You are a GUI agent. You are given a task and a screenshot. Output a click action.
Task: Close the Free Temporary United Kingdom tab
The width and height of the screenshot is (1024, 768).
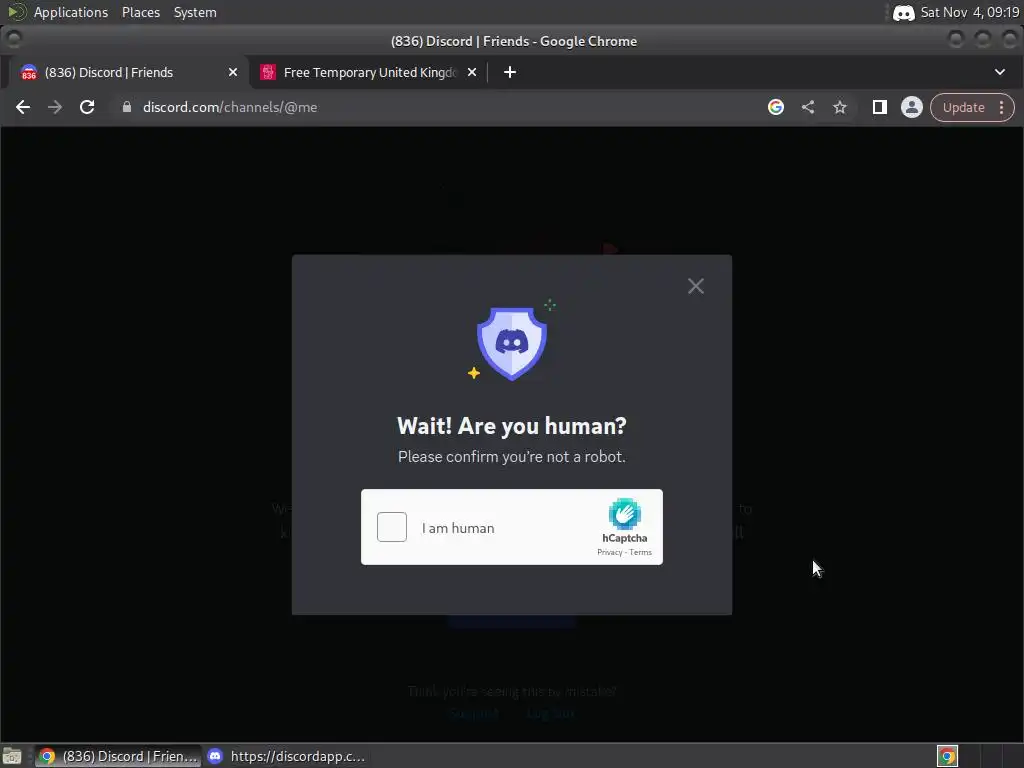pyautogui.click(x=472, y=72)
